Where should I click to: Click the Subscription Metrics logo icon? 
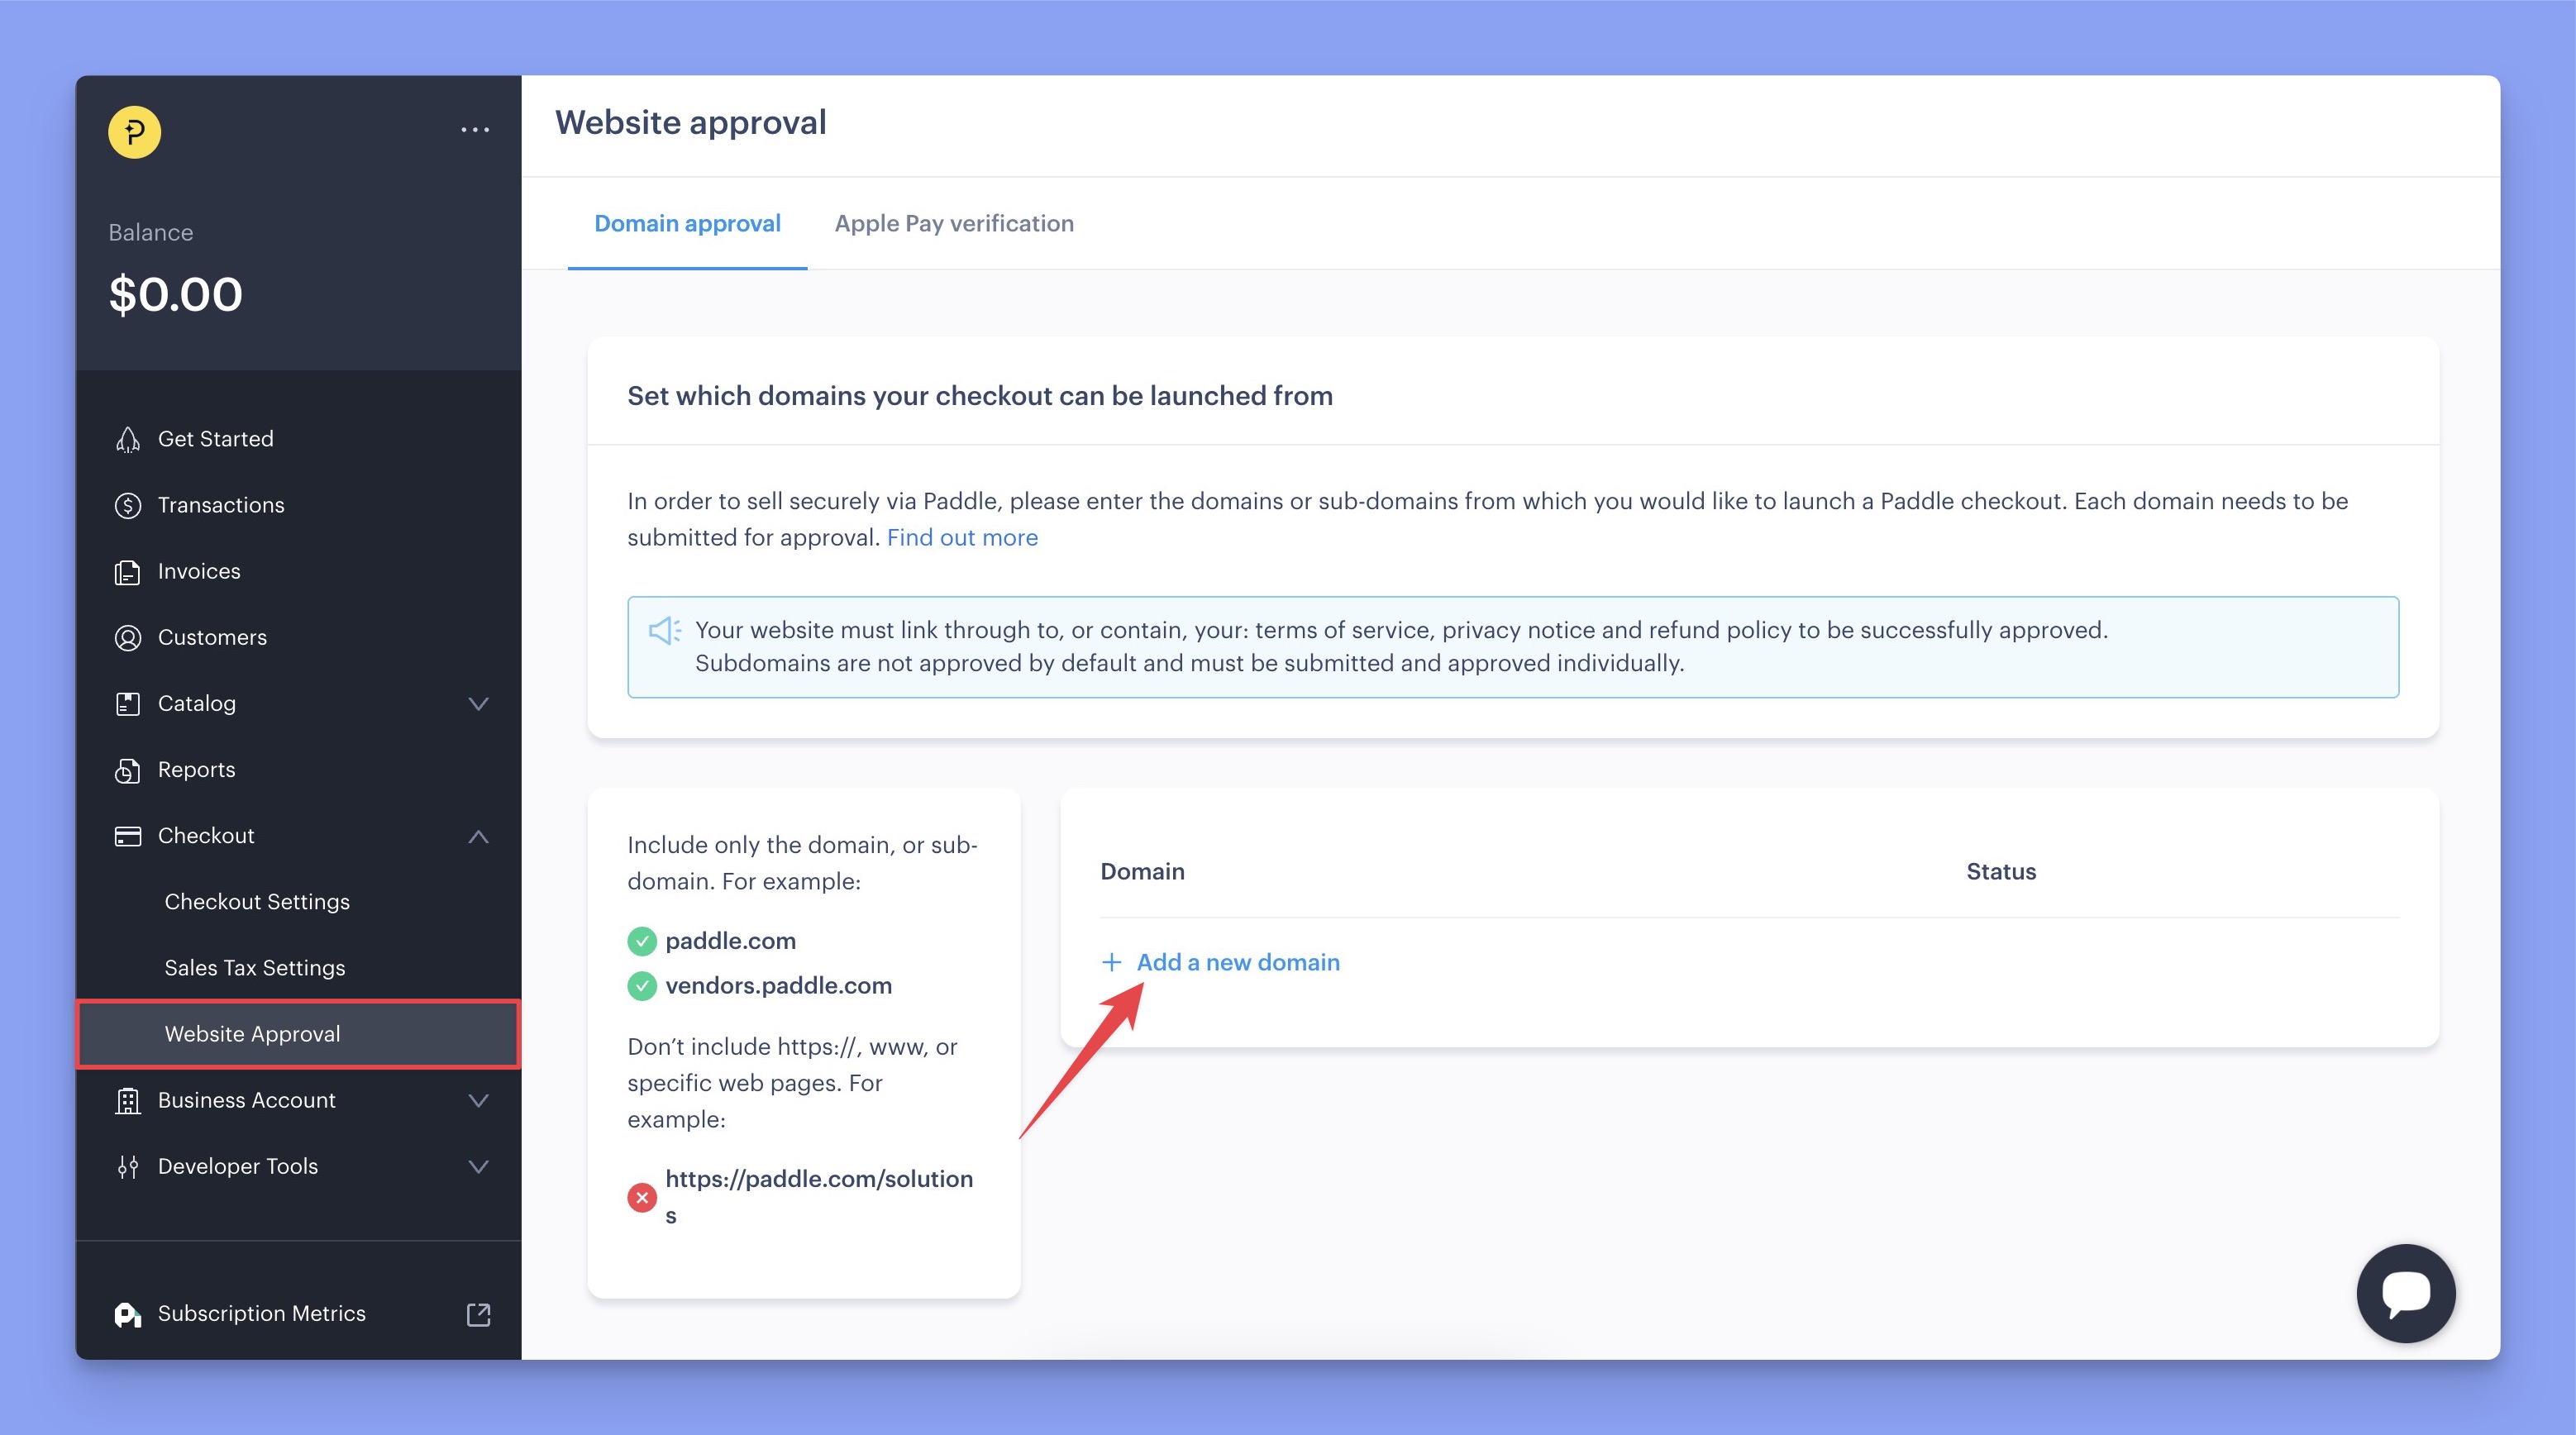coord(128,1314)
